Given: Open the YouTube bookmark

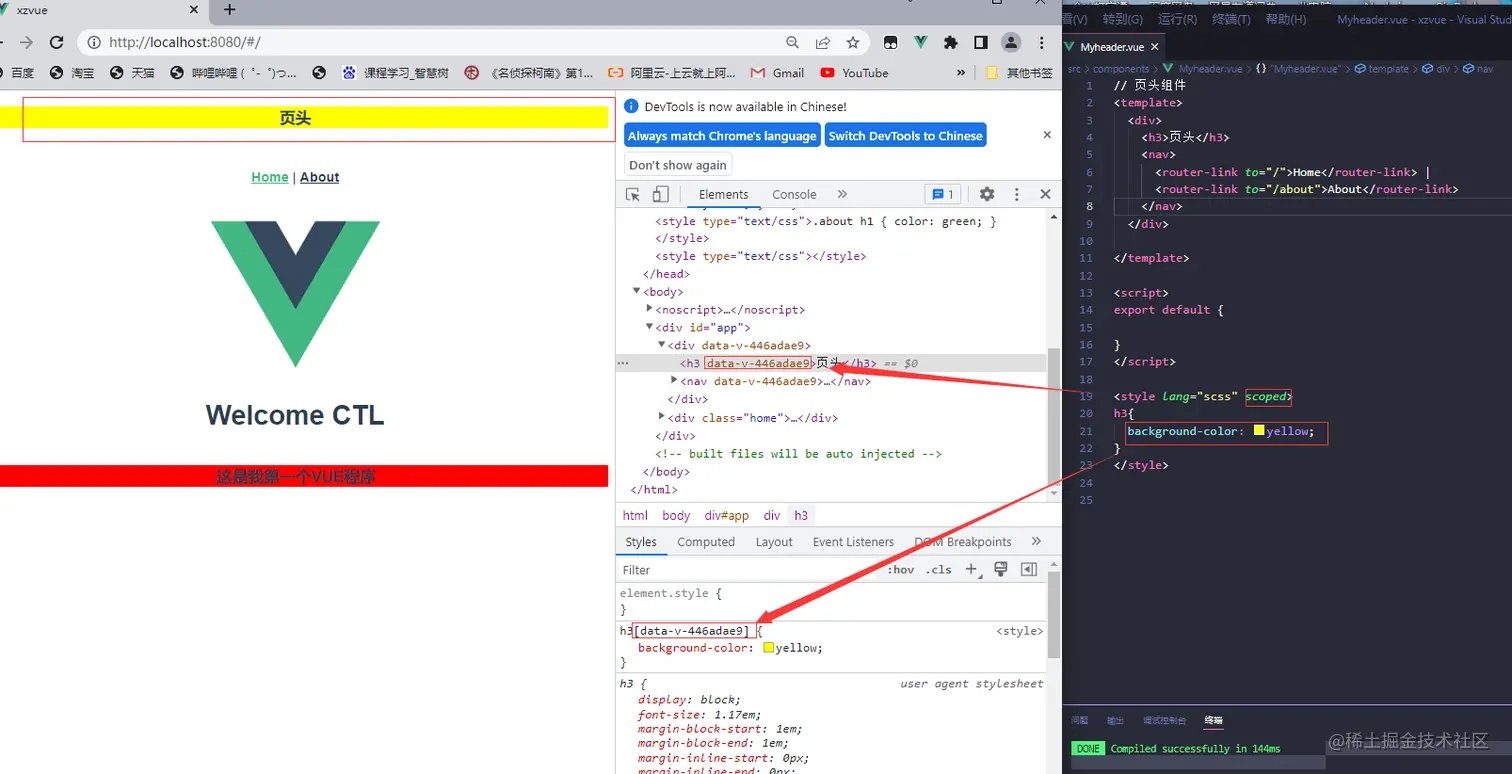Looking at the screenshot, I should [x=854, y=73].
